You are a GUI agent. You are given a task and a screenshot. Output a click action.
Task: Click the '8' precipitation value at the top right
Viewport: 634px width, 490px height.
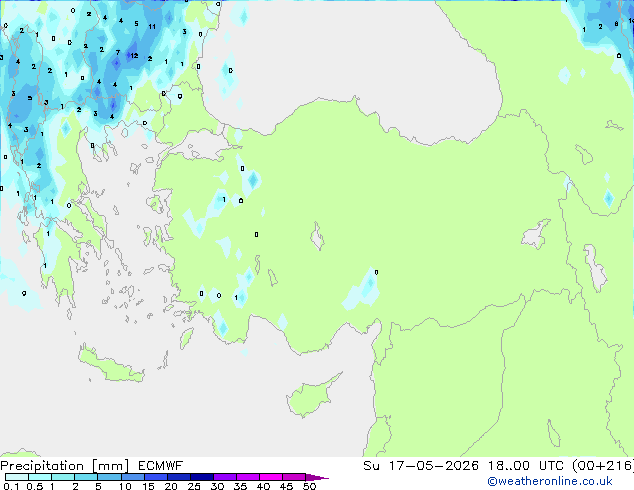[616, 24]
